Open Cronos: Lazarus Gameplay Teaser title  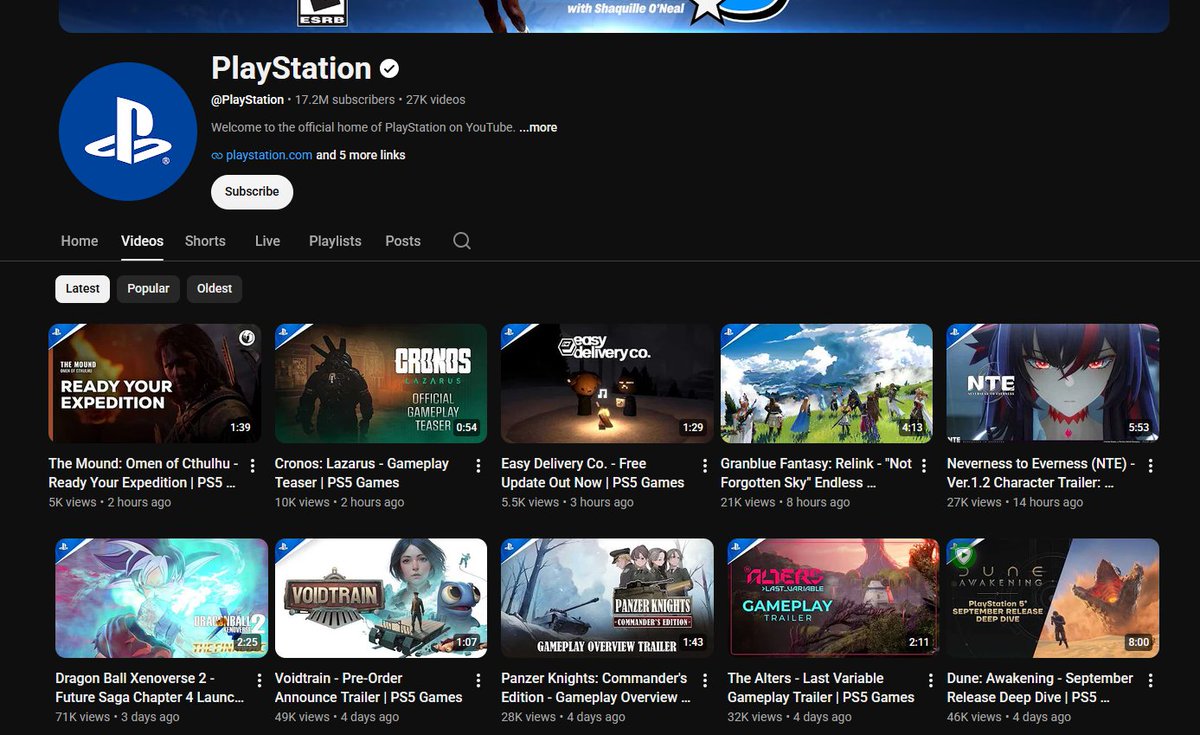pos(362,473)
